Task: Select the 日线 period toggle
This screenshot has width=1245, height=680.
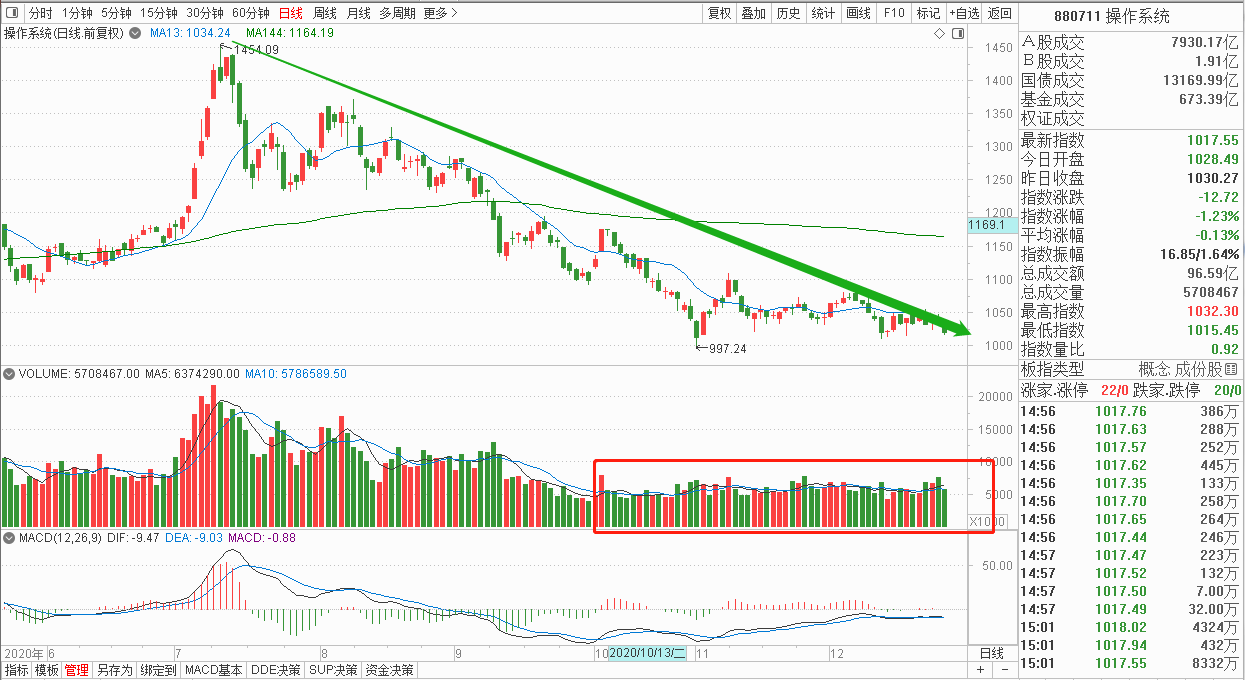Action: [x=291, y=13]
